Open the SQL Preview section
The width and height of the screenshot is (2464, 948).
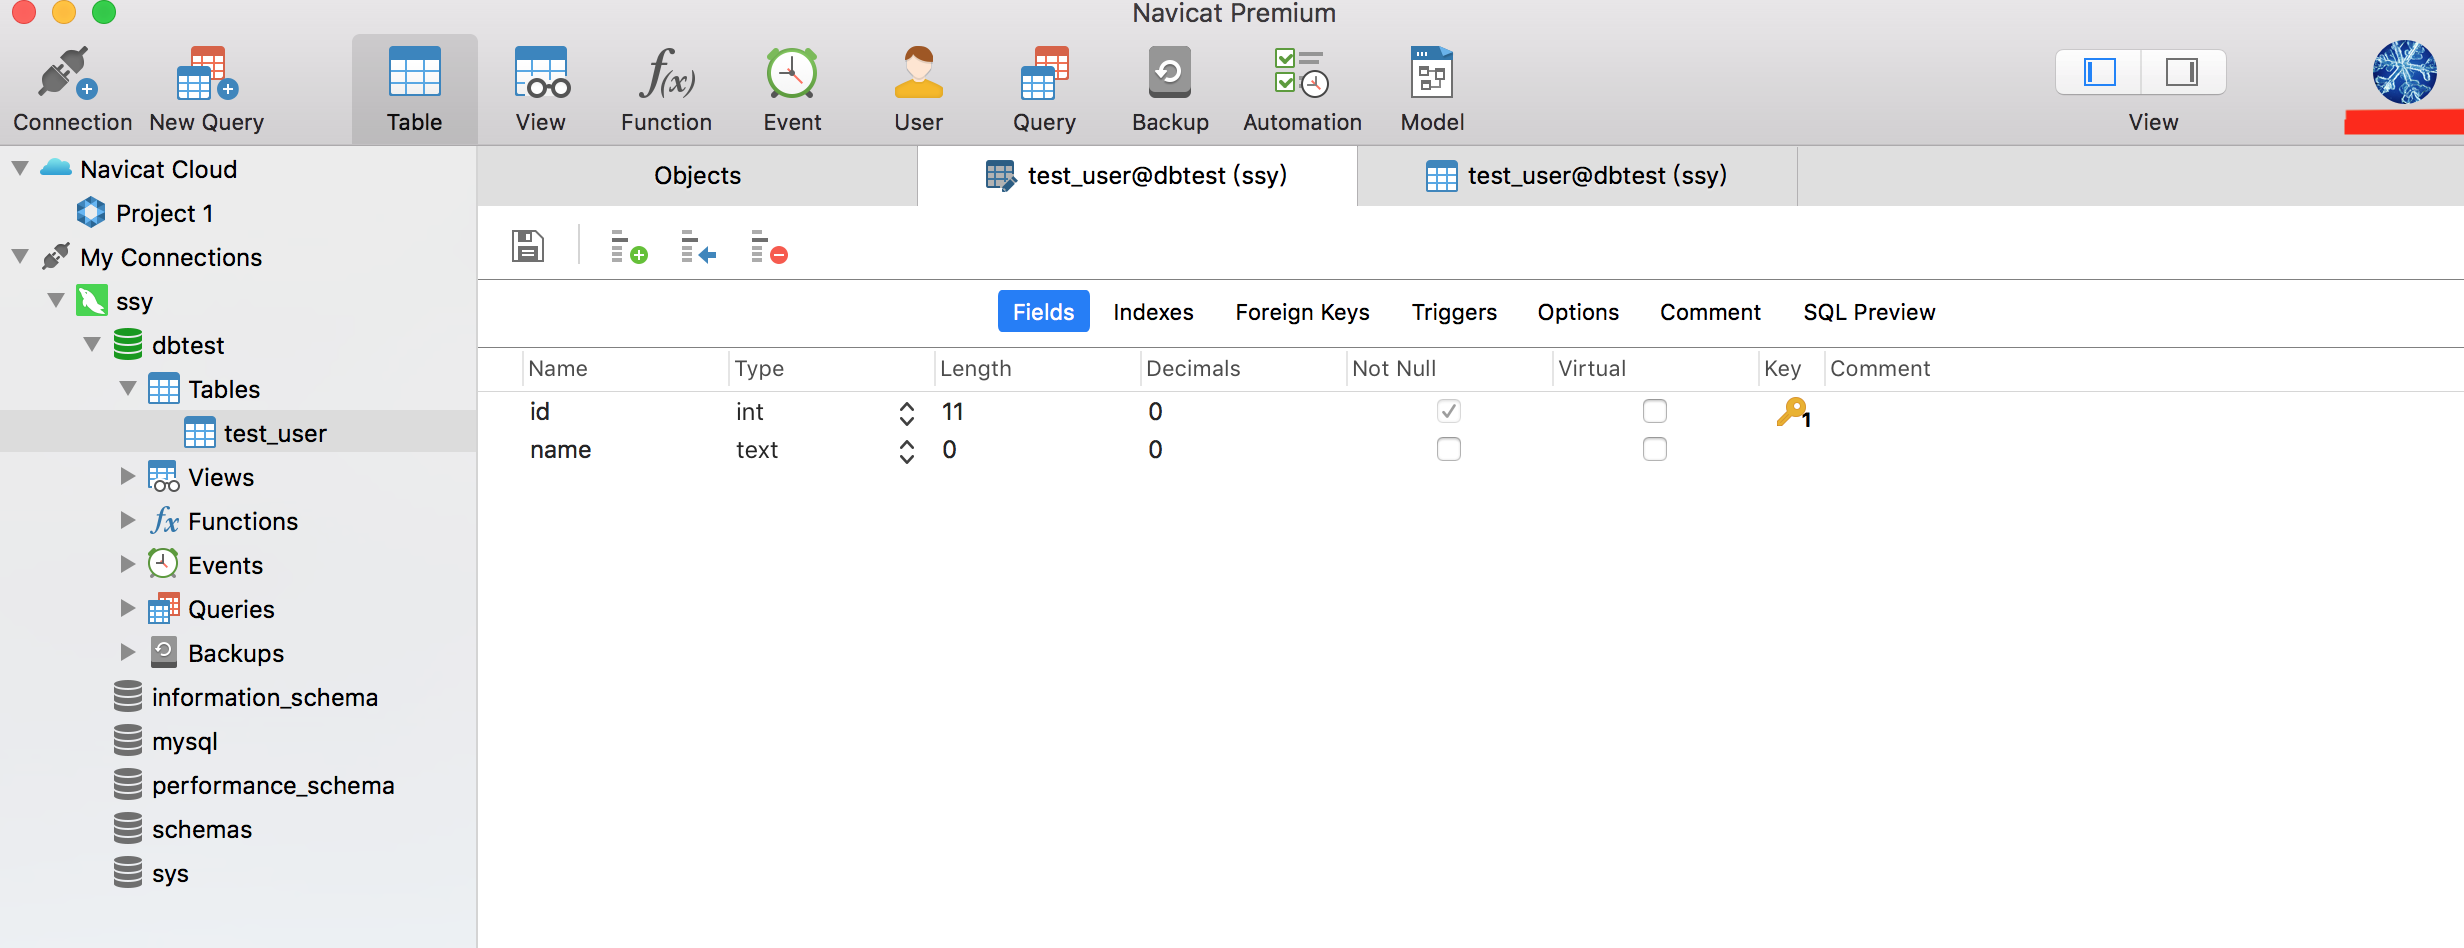[1868, 311]
